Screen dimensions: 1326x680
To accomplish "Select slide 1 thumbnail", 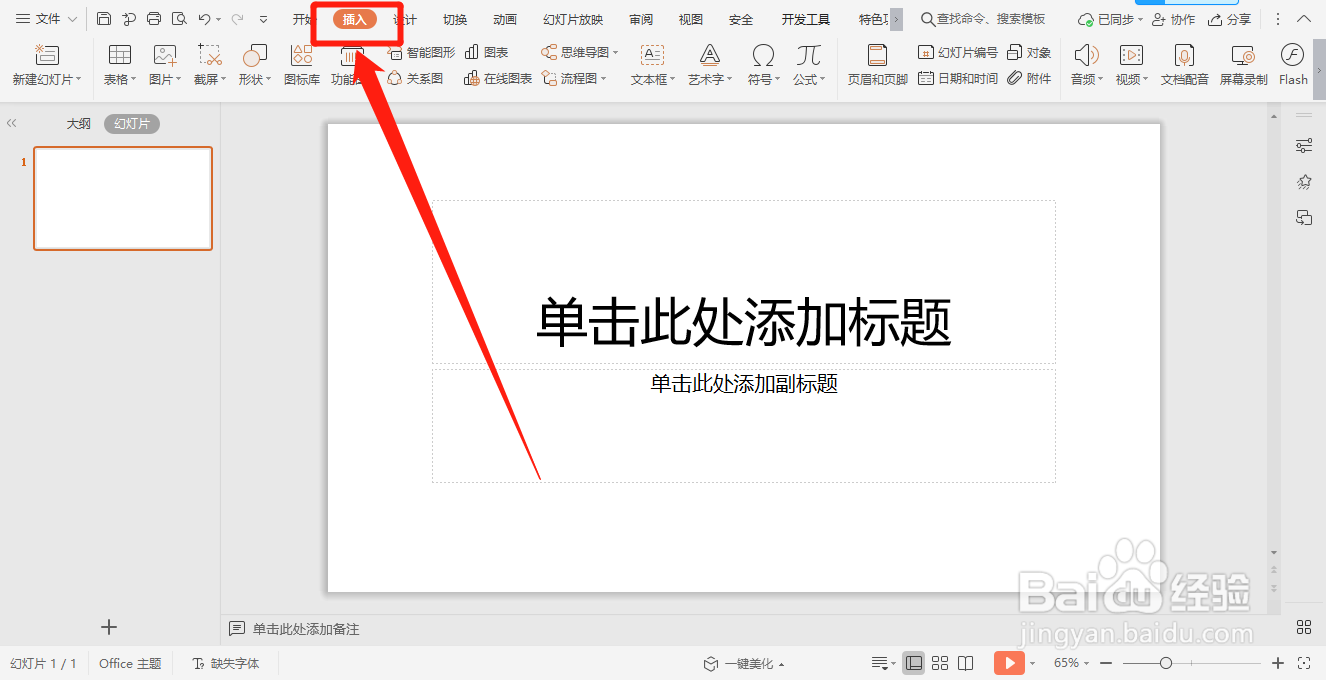I will 123,198.
